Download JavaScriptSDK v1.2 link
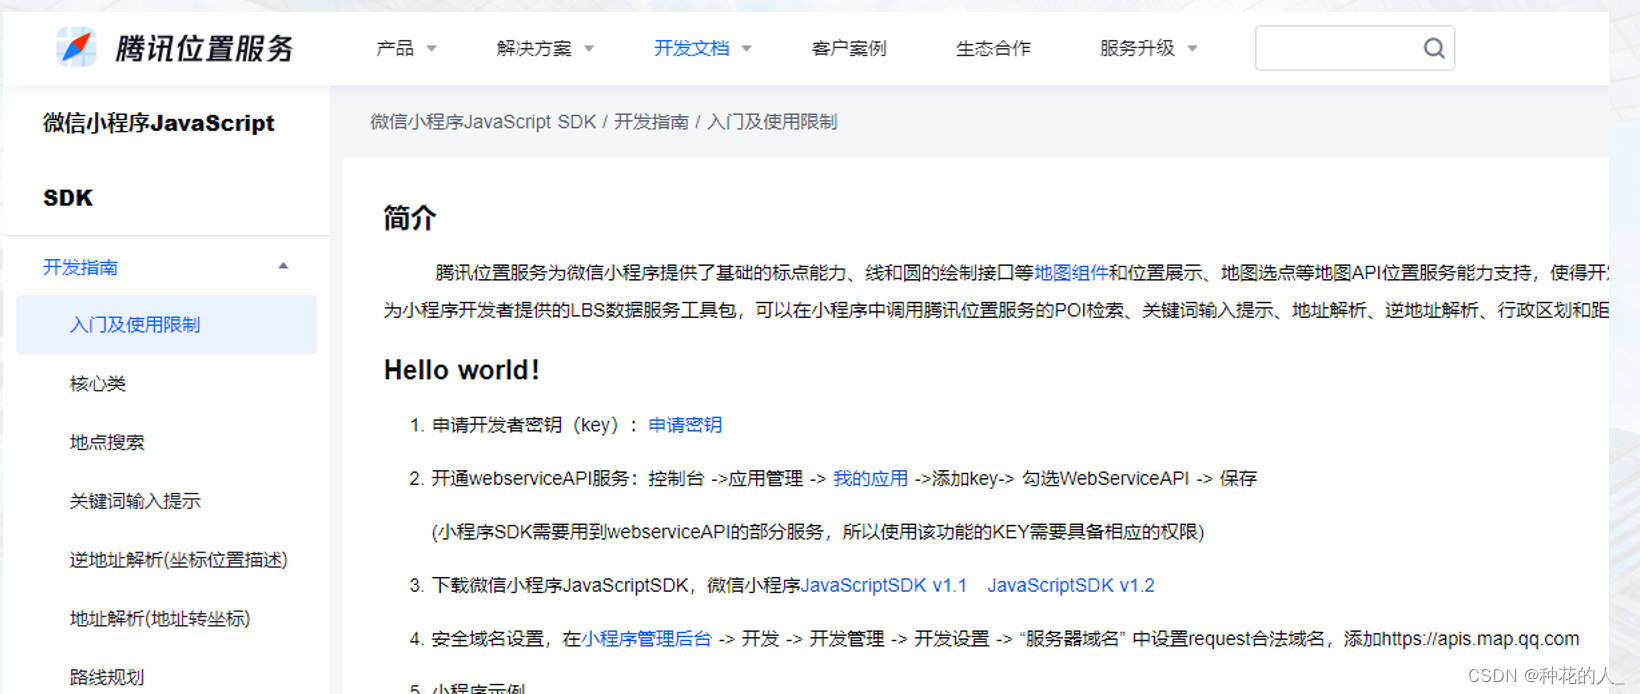 click(x=1071, y=585)
